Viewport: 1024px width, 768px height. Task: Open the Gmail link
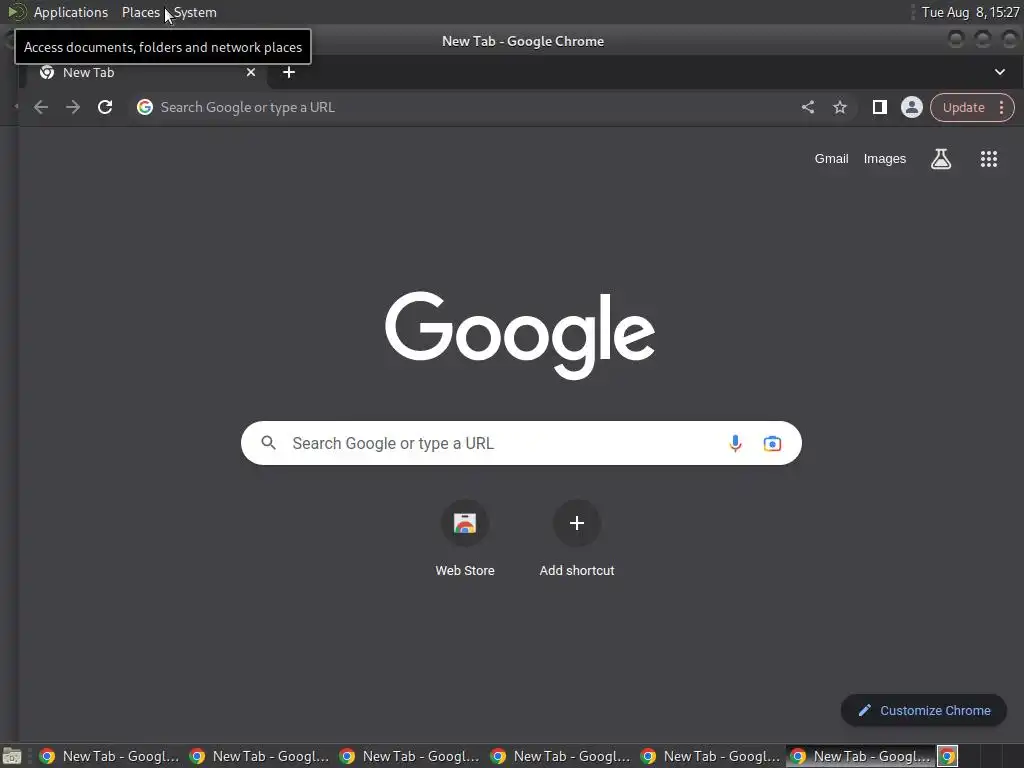(x=831, y=159)
